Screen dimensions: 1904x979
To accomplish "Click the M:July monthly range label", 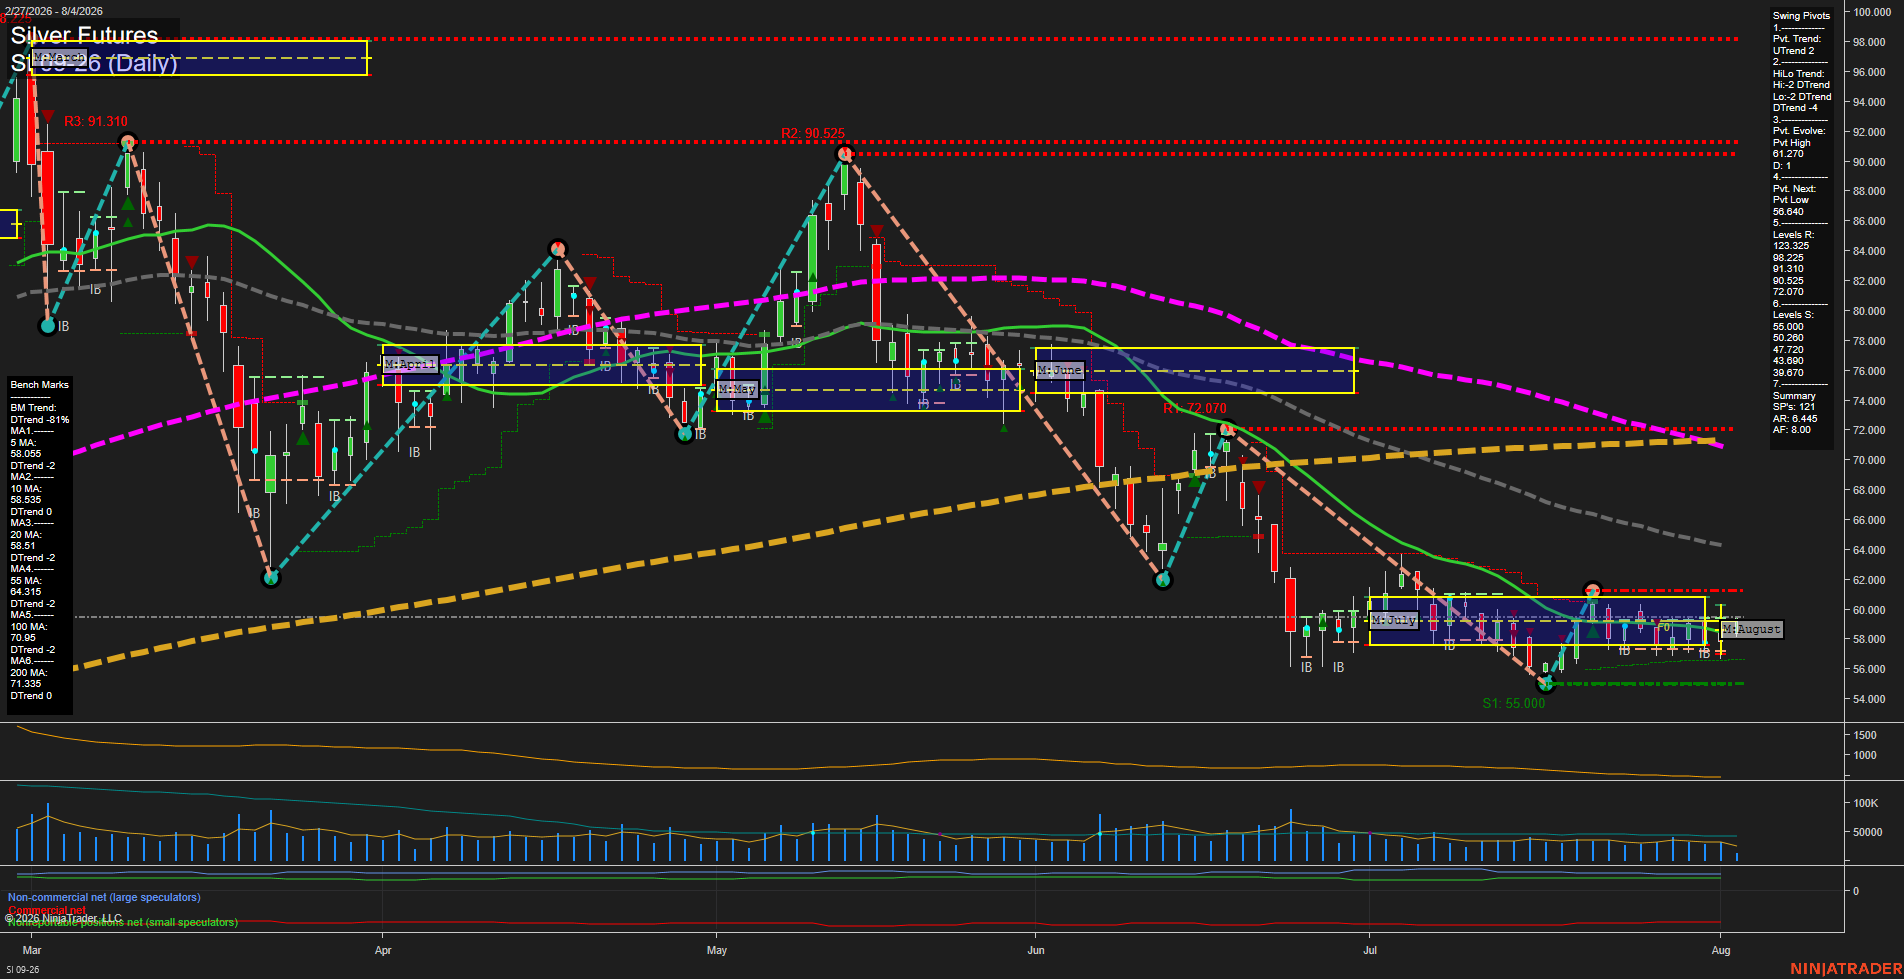I will (x=1394, y=620).
